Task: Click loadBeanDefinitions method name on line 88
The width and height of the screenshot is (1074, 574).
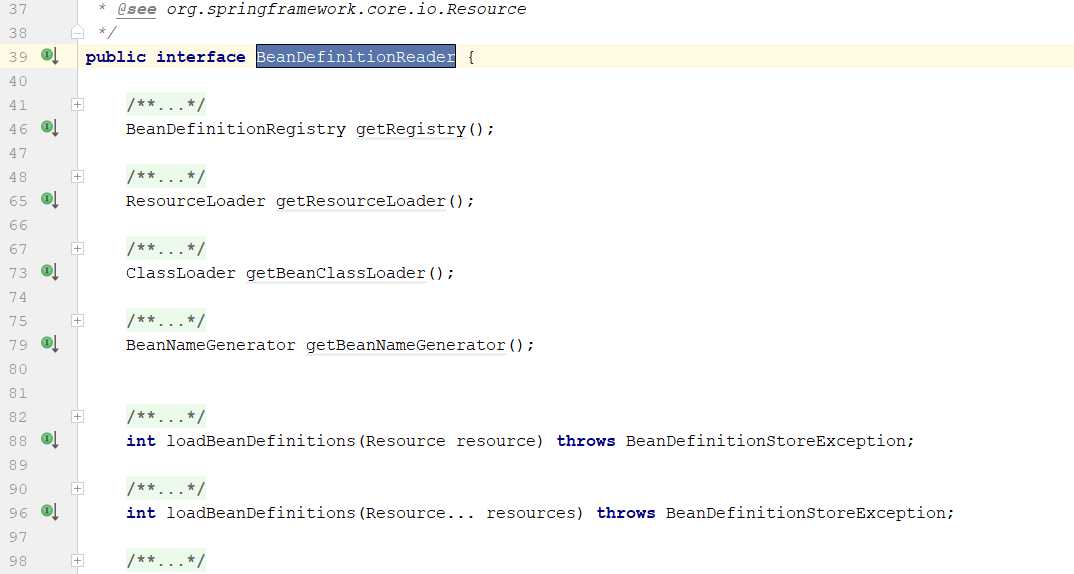Action: 260,440
